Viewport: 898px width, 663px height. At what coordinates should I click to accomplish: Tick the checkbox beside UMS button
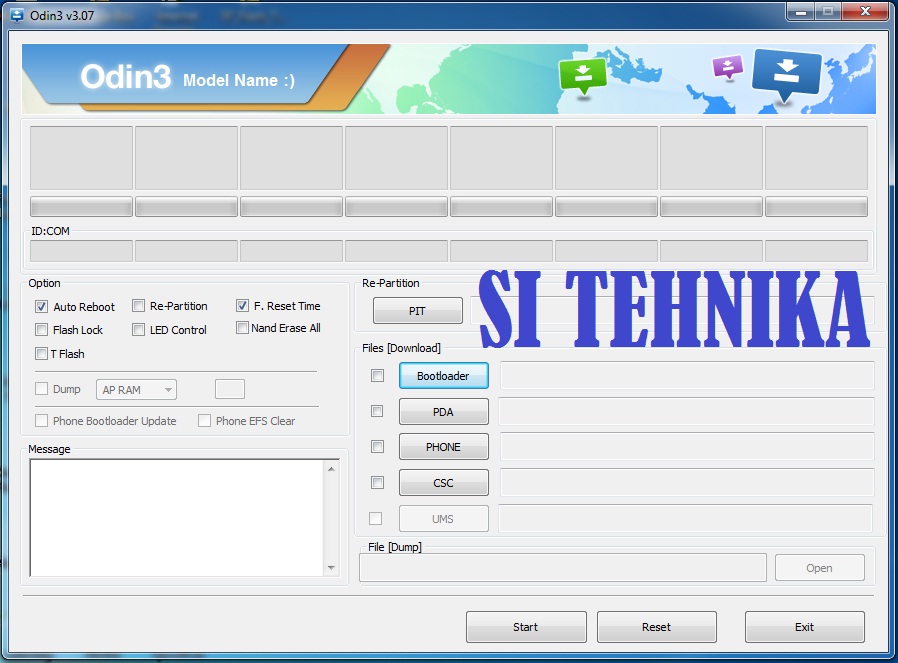pyautogui.click(x=376, y=518)
